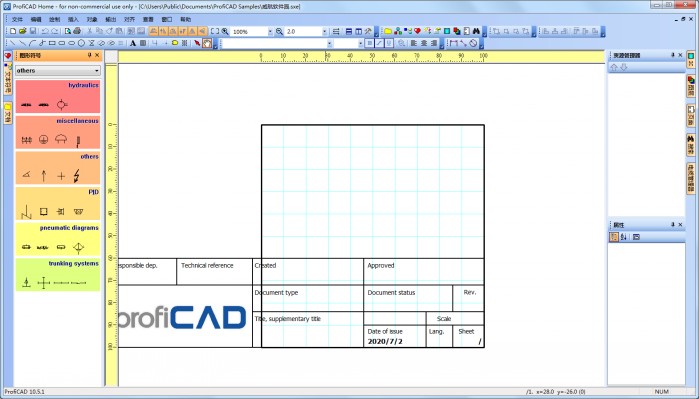The height and width of the screenshot is (399, 699).
Task: Open the first menu in menu bar
Action: (17, 20)
